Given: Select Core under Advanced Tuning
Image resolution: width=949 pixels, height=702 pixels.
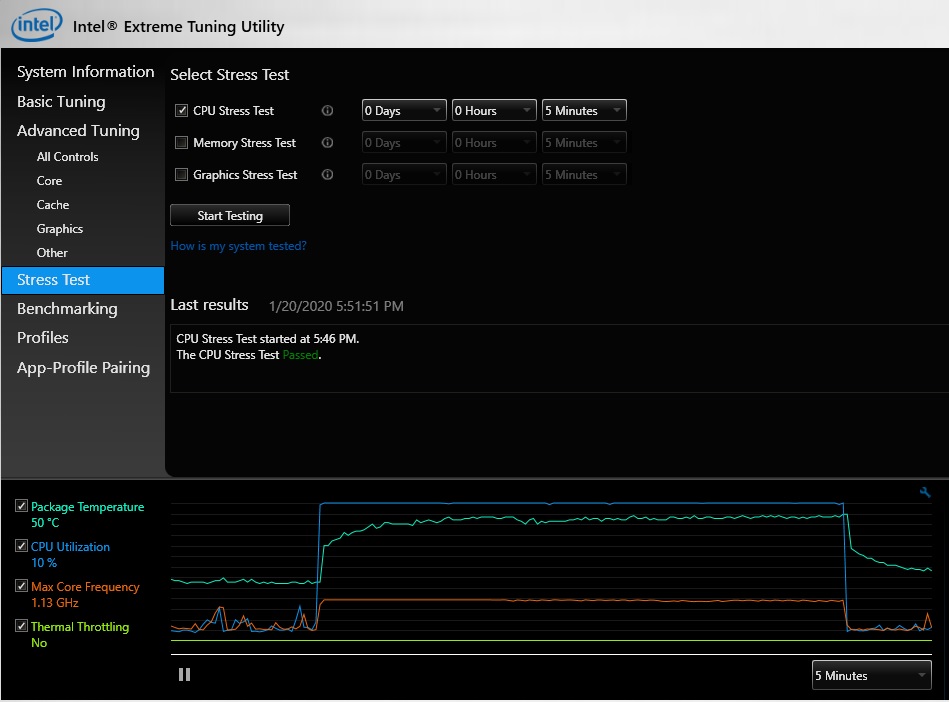Looking at the screenshot, I should coord(49,181).
